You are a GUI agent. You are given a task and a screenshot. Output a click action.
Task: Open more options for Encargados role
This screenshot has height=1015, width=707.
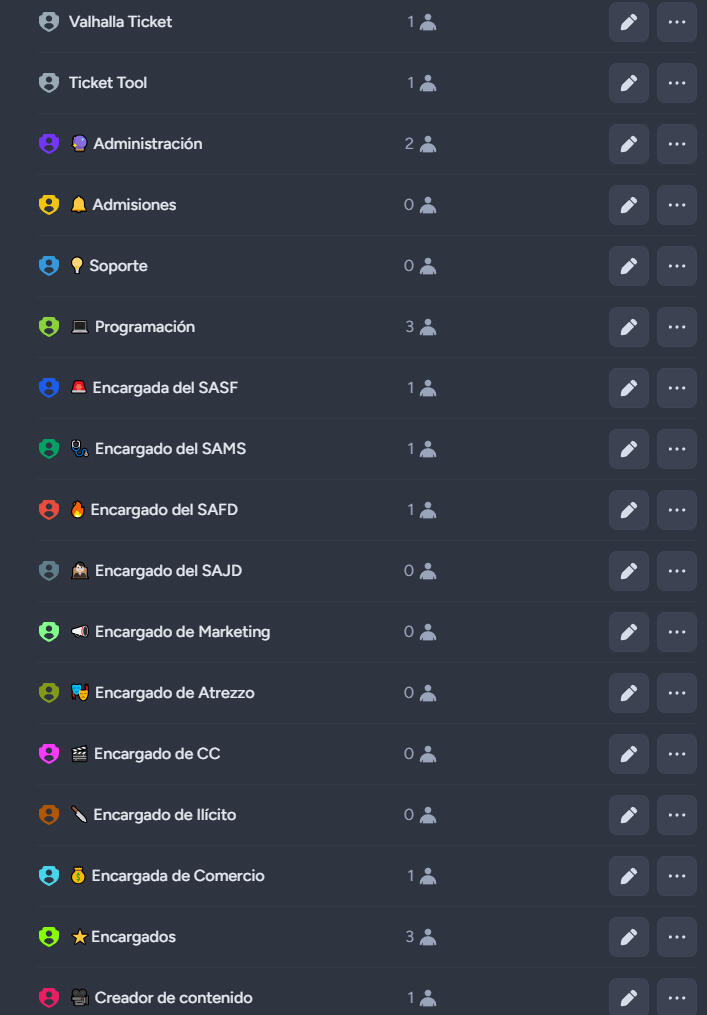point(677,937)
